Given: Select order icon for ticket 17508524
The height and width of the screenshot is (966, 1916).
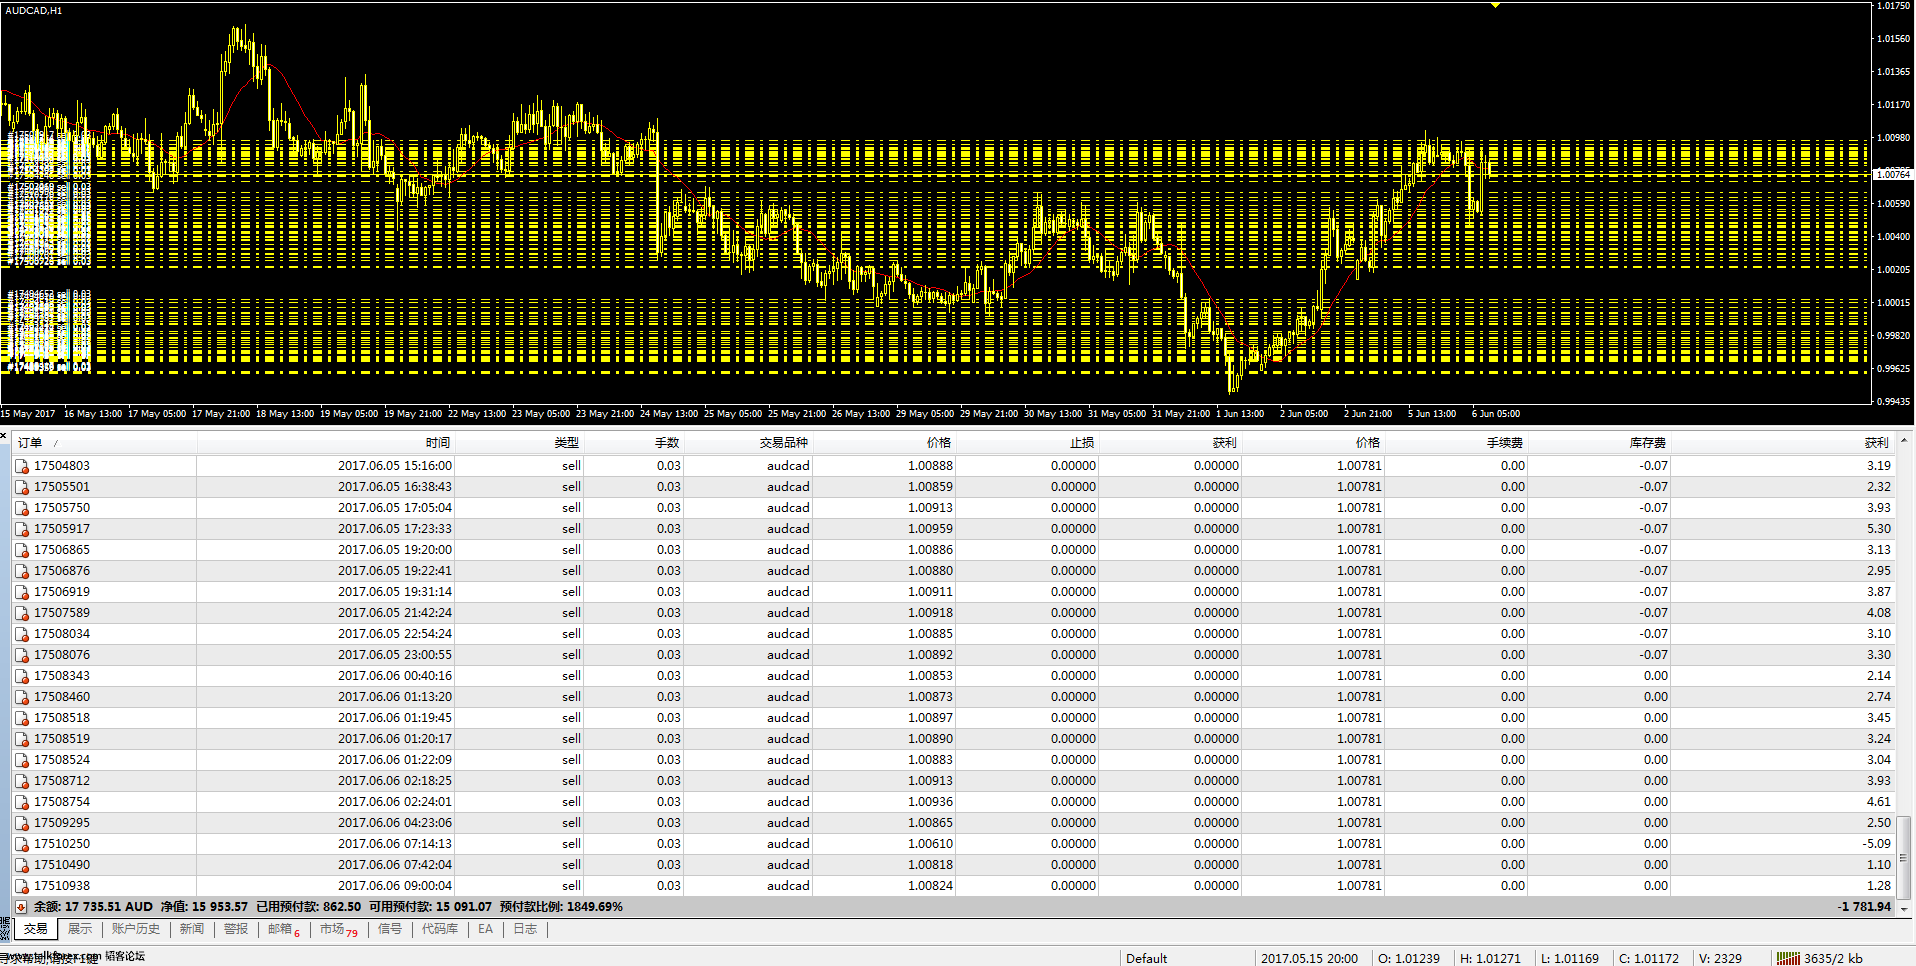Looking at the screenshot, I should [x=22, y=760].
